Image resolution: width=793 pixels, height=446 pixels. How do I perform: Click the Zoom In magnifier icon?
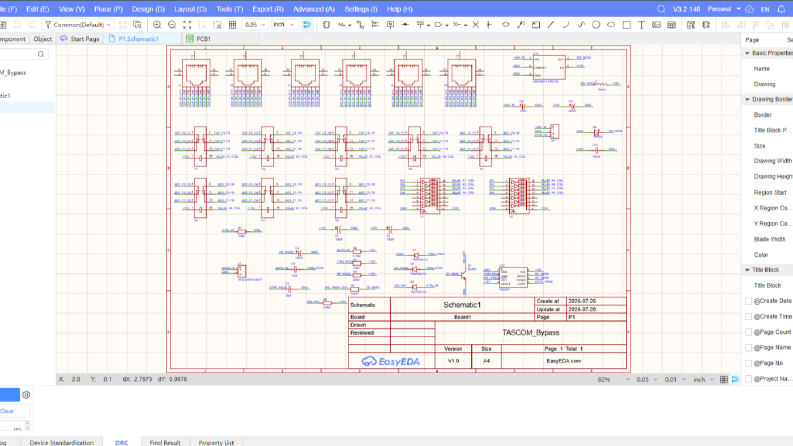[x=157, y=25]
